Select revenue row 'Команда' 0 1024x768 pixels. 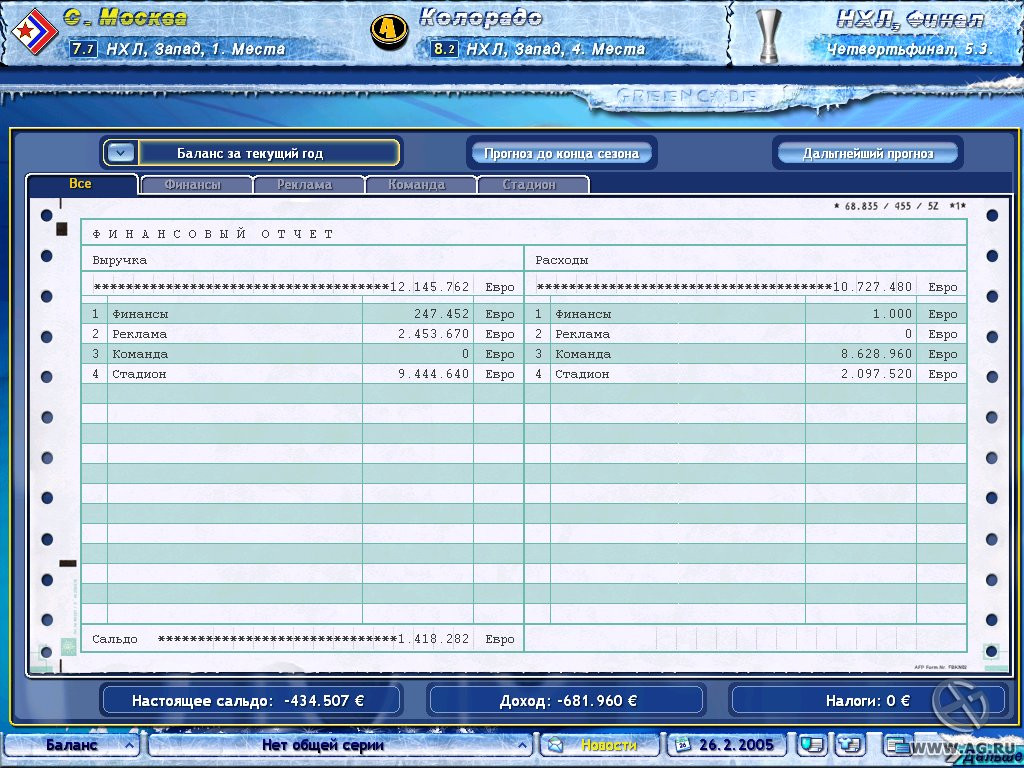coord(302,354)
